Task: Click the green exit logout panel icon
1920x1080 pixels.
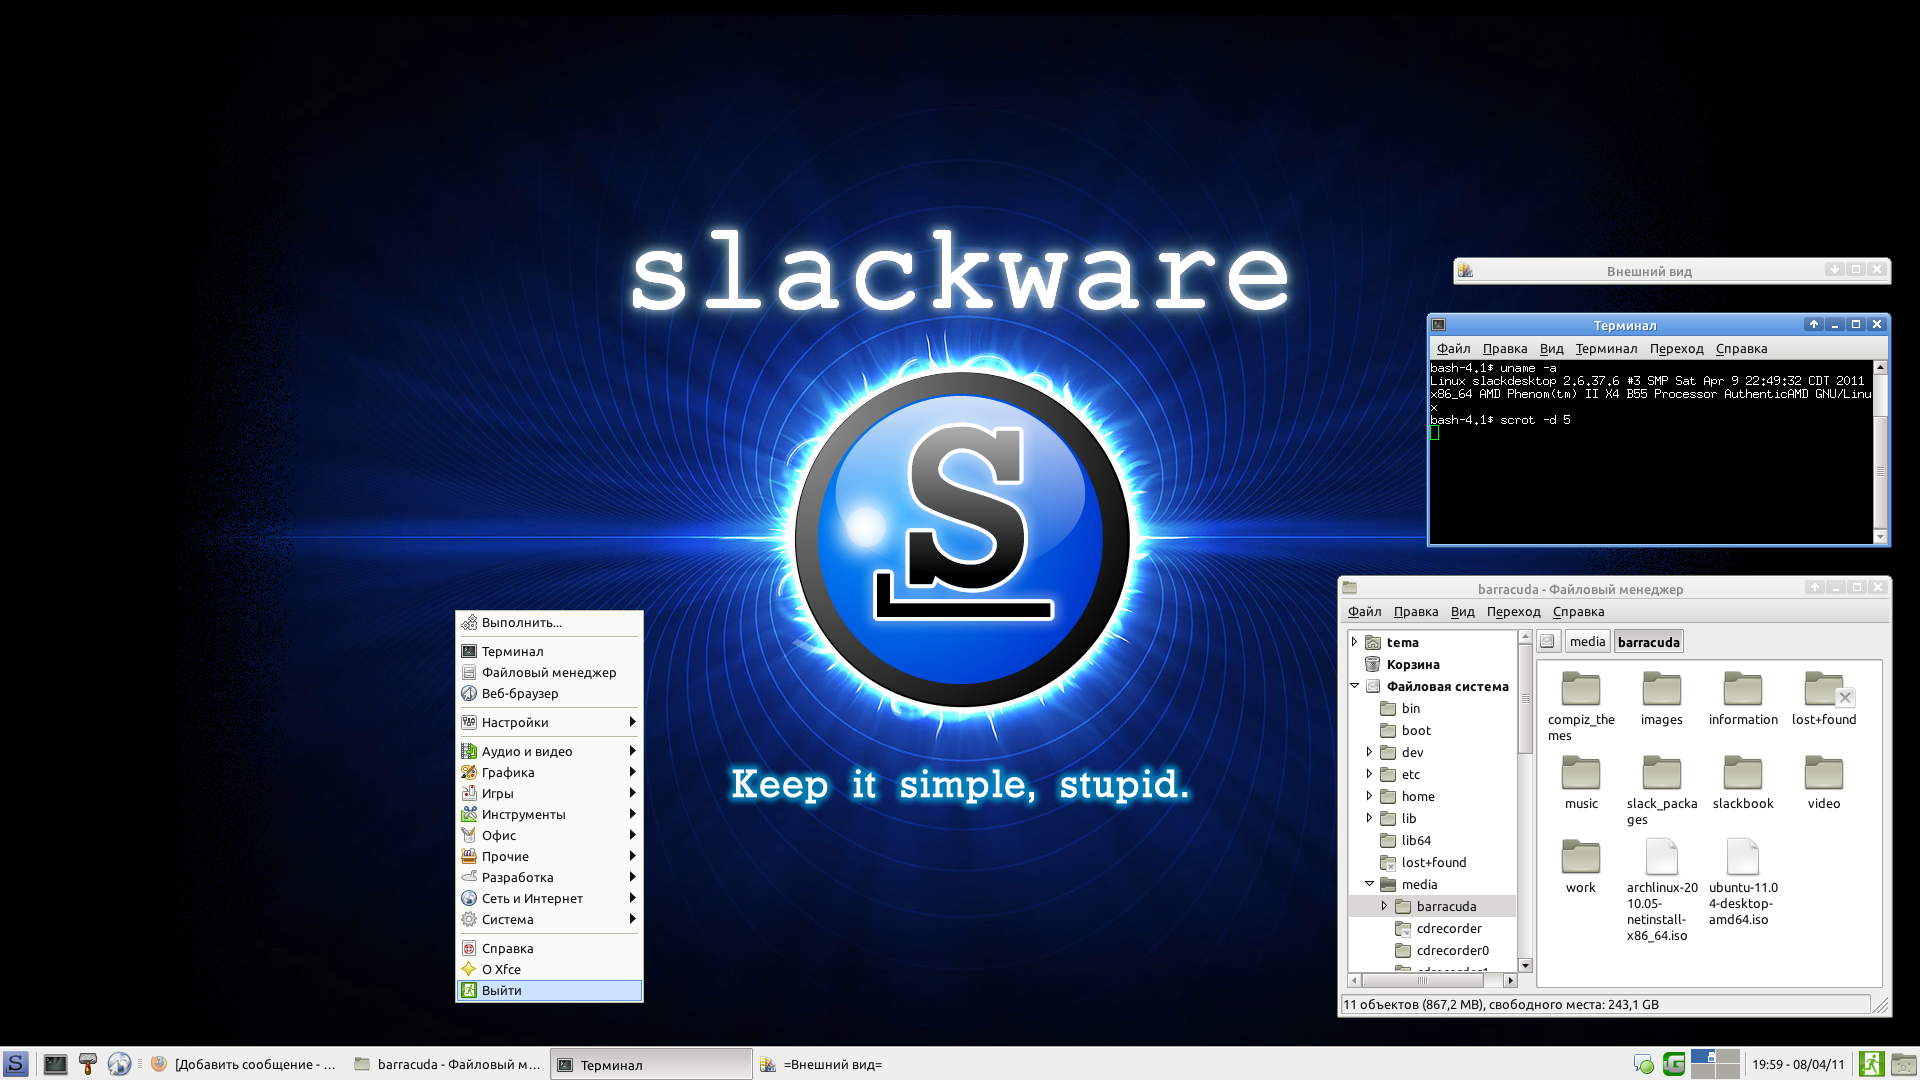Action: (1871, 1064)
